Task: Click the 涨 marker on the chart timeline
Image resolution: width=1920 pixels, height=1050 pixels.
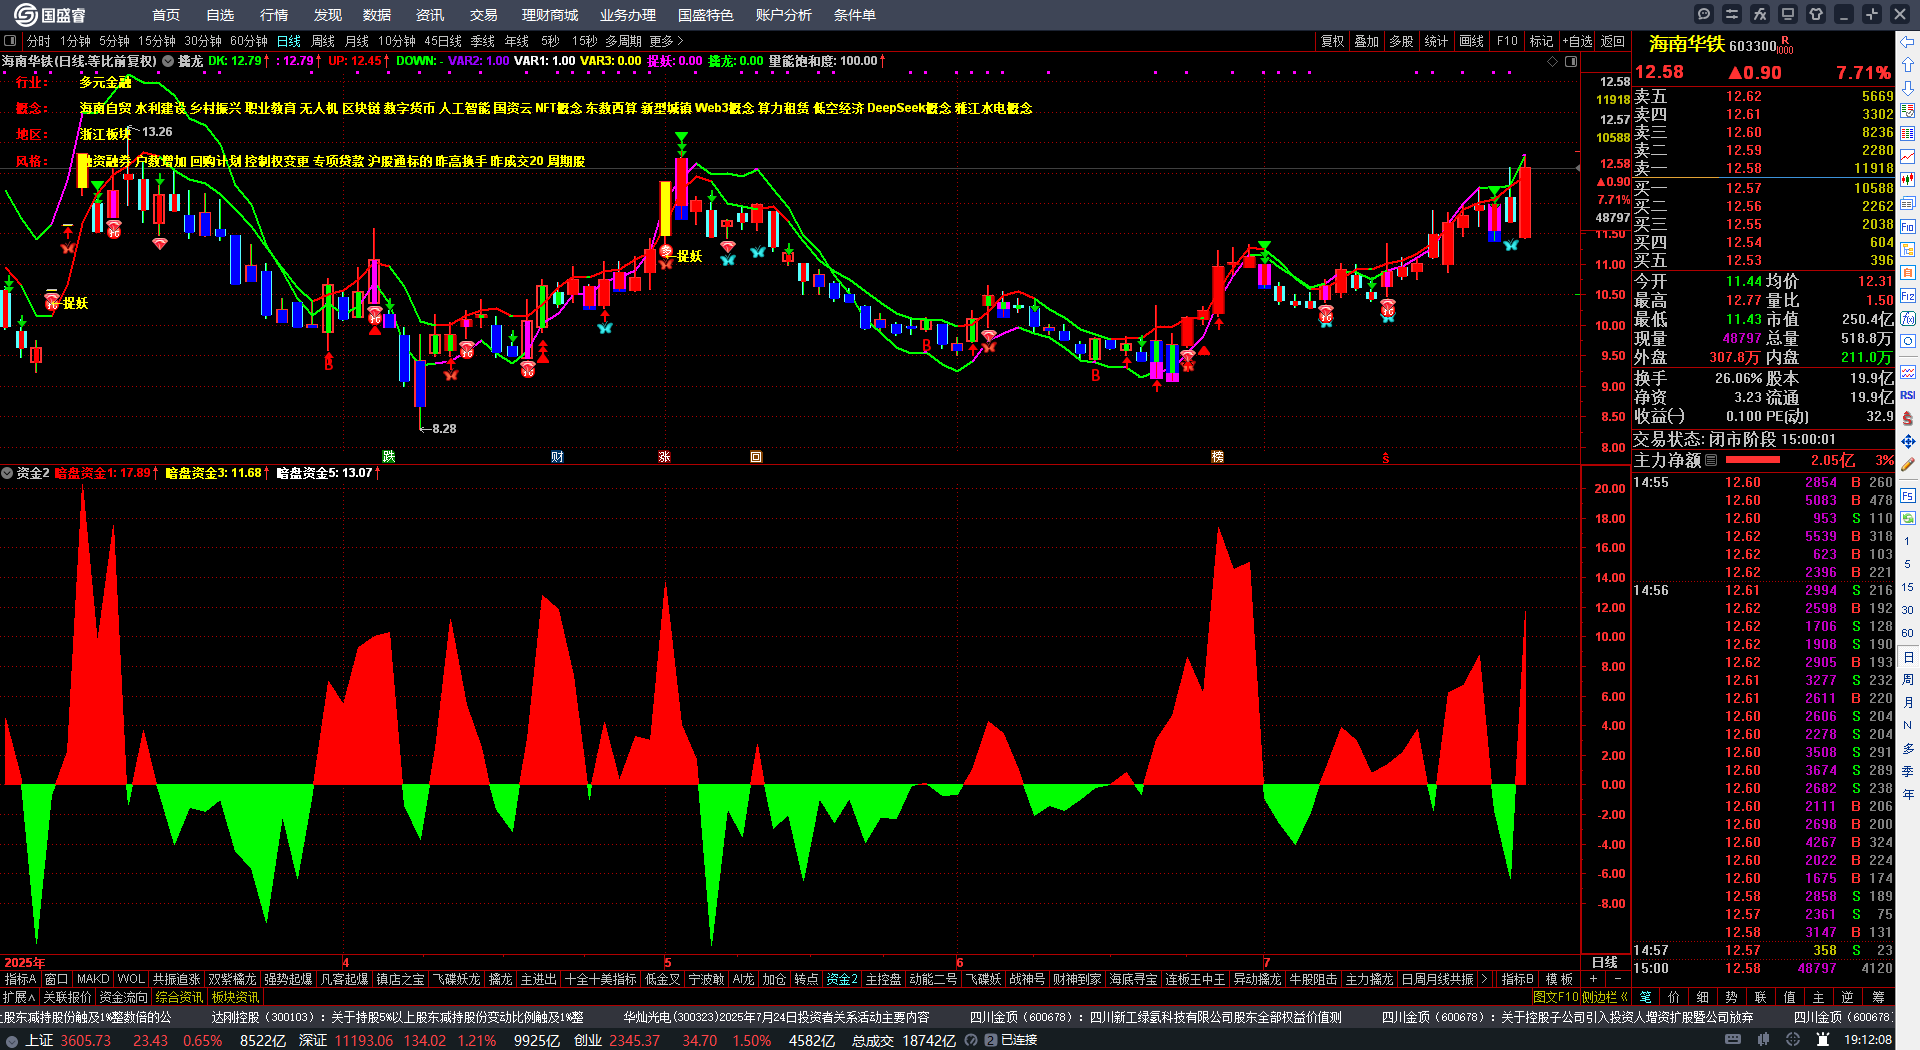Action: pos(664,457)
